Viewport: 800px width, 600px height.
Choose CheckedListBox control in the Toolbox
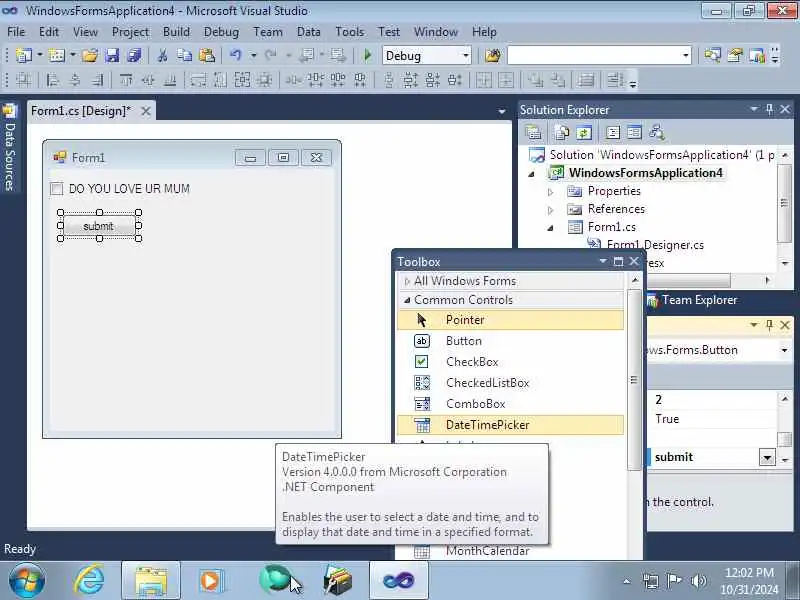click(510, 383)
